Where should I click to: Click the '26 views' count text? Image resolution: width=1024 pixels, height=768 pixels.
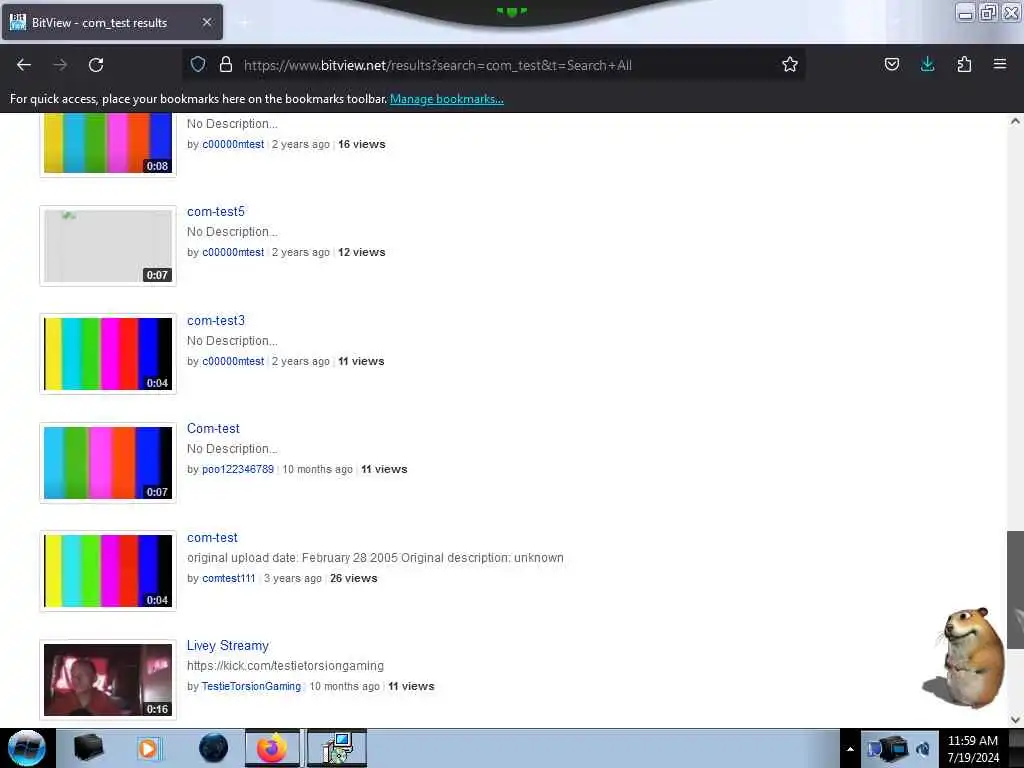click(x=353, y=578)
